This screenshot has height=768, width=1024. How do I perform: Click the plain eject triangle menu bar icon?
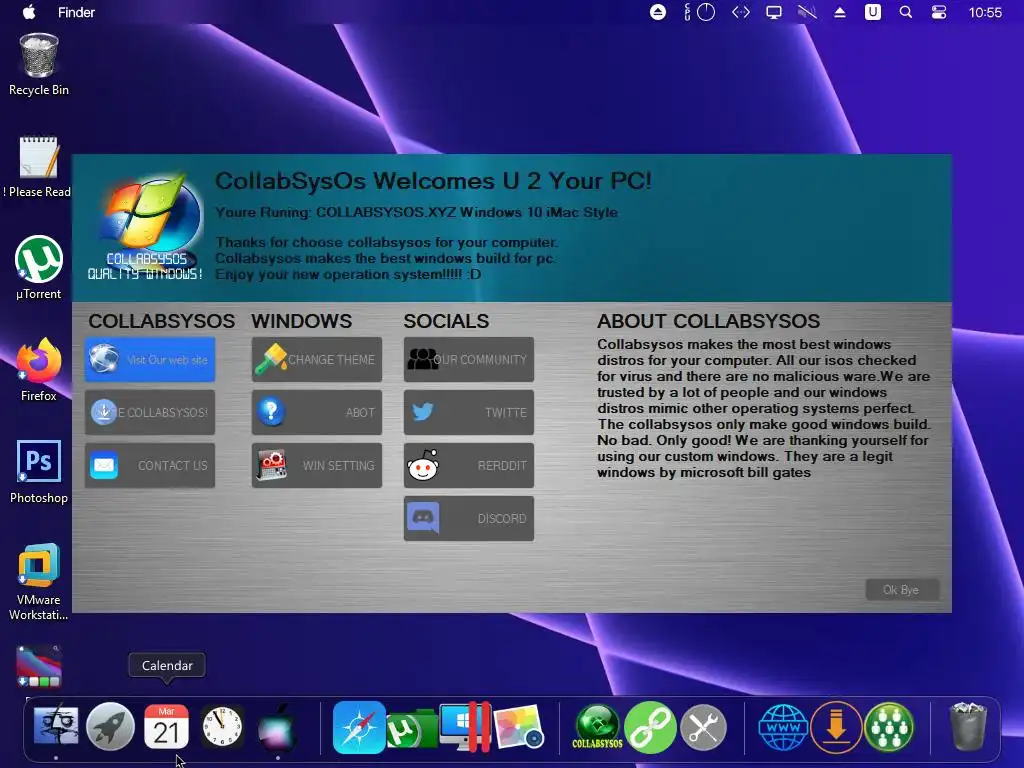click(x=840, y=12)
